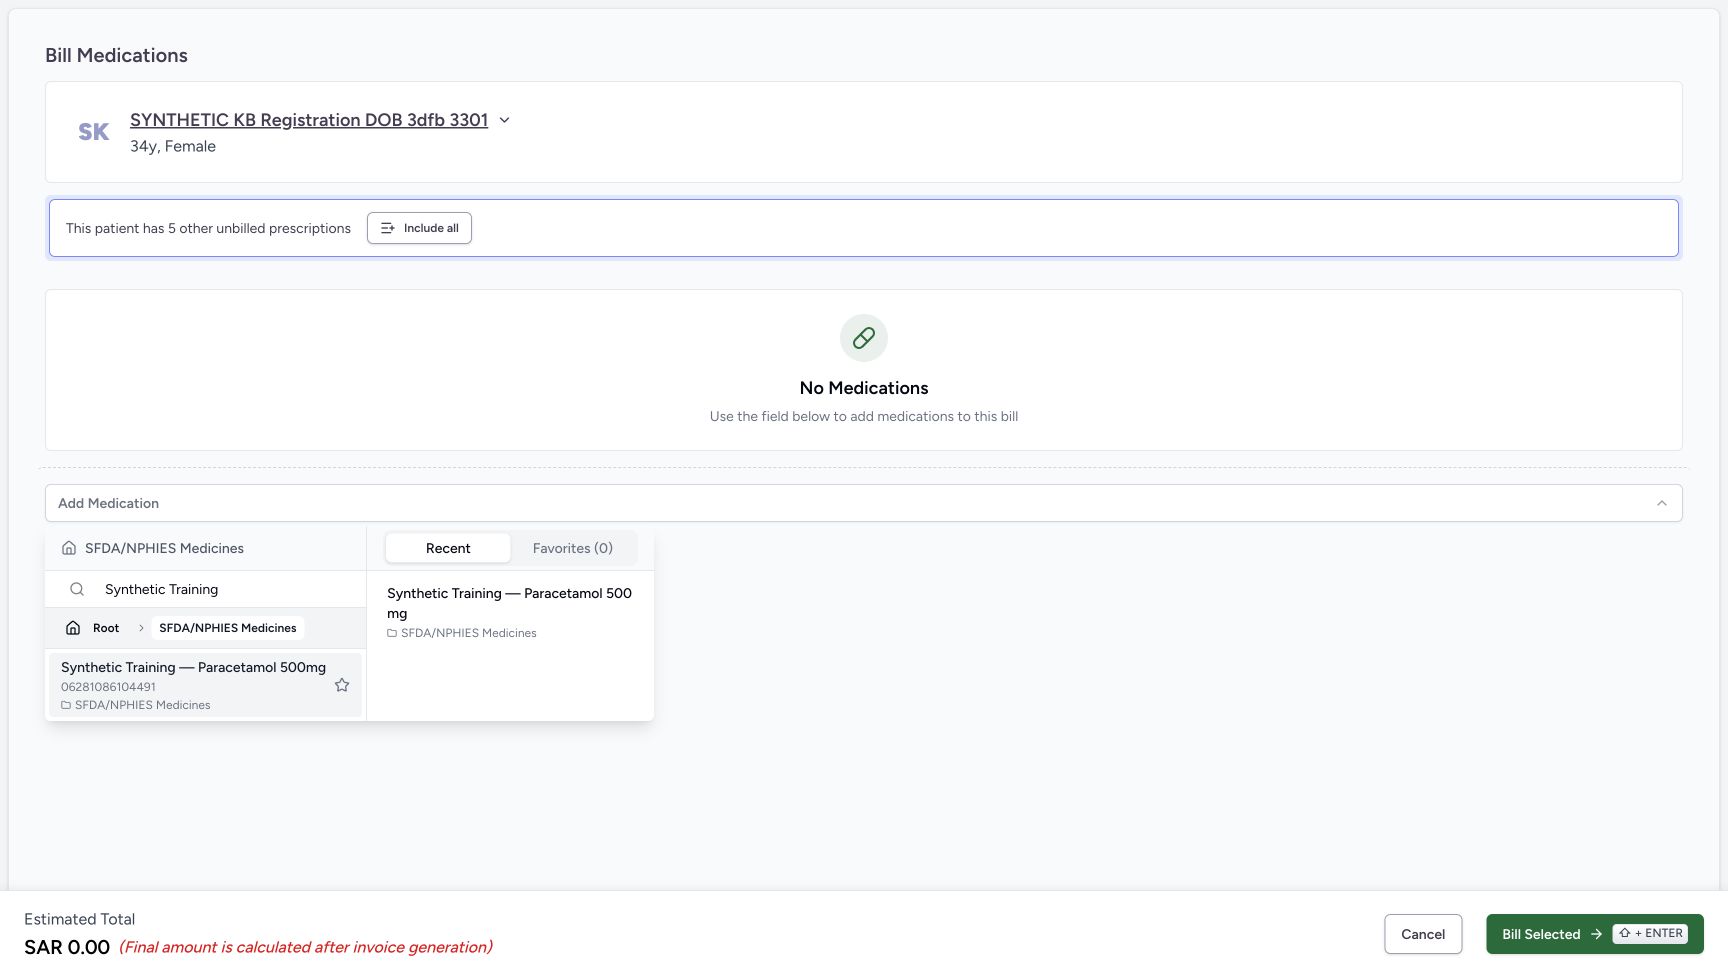Open the SYNTHETIC KB Registration patient link
The width and height of the screenshot is (1728, 977).
coord(309,120)
